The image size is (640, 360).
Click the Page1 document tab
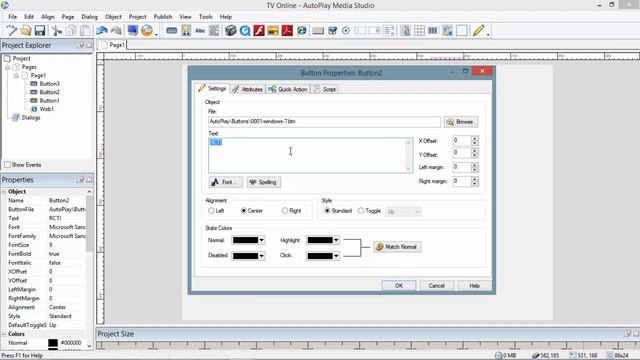(113, 45)
